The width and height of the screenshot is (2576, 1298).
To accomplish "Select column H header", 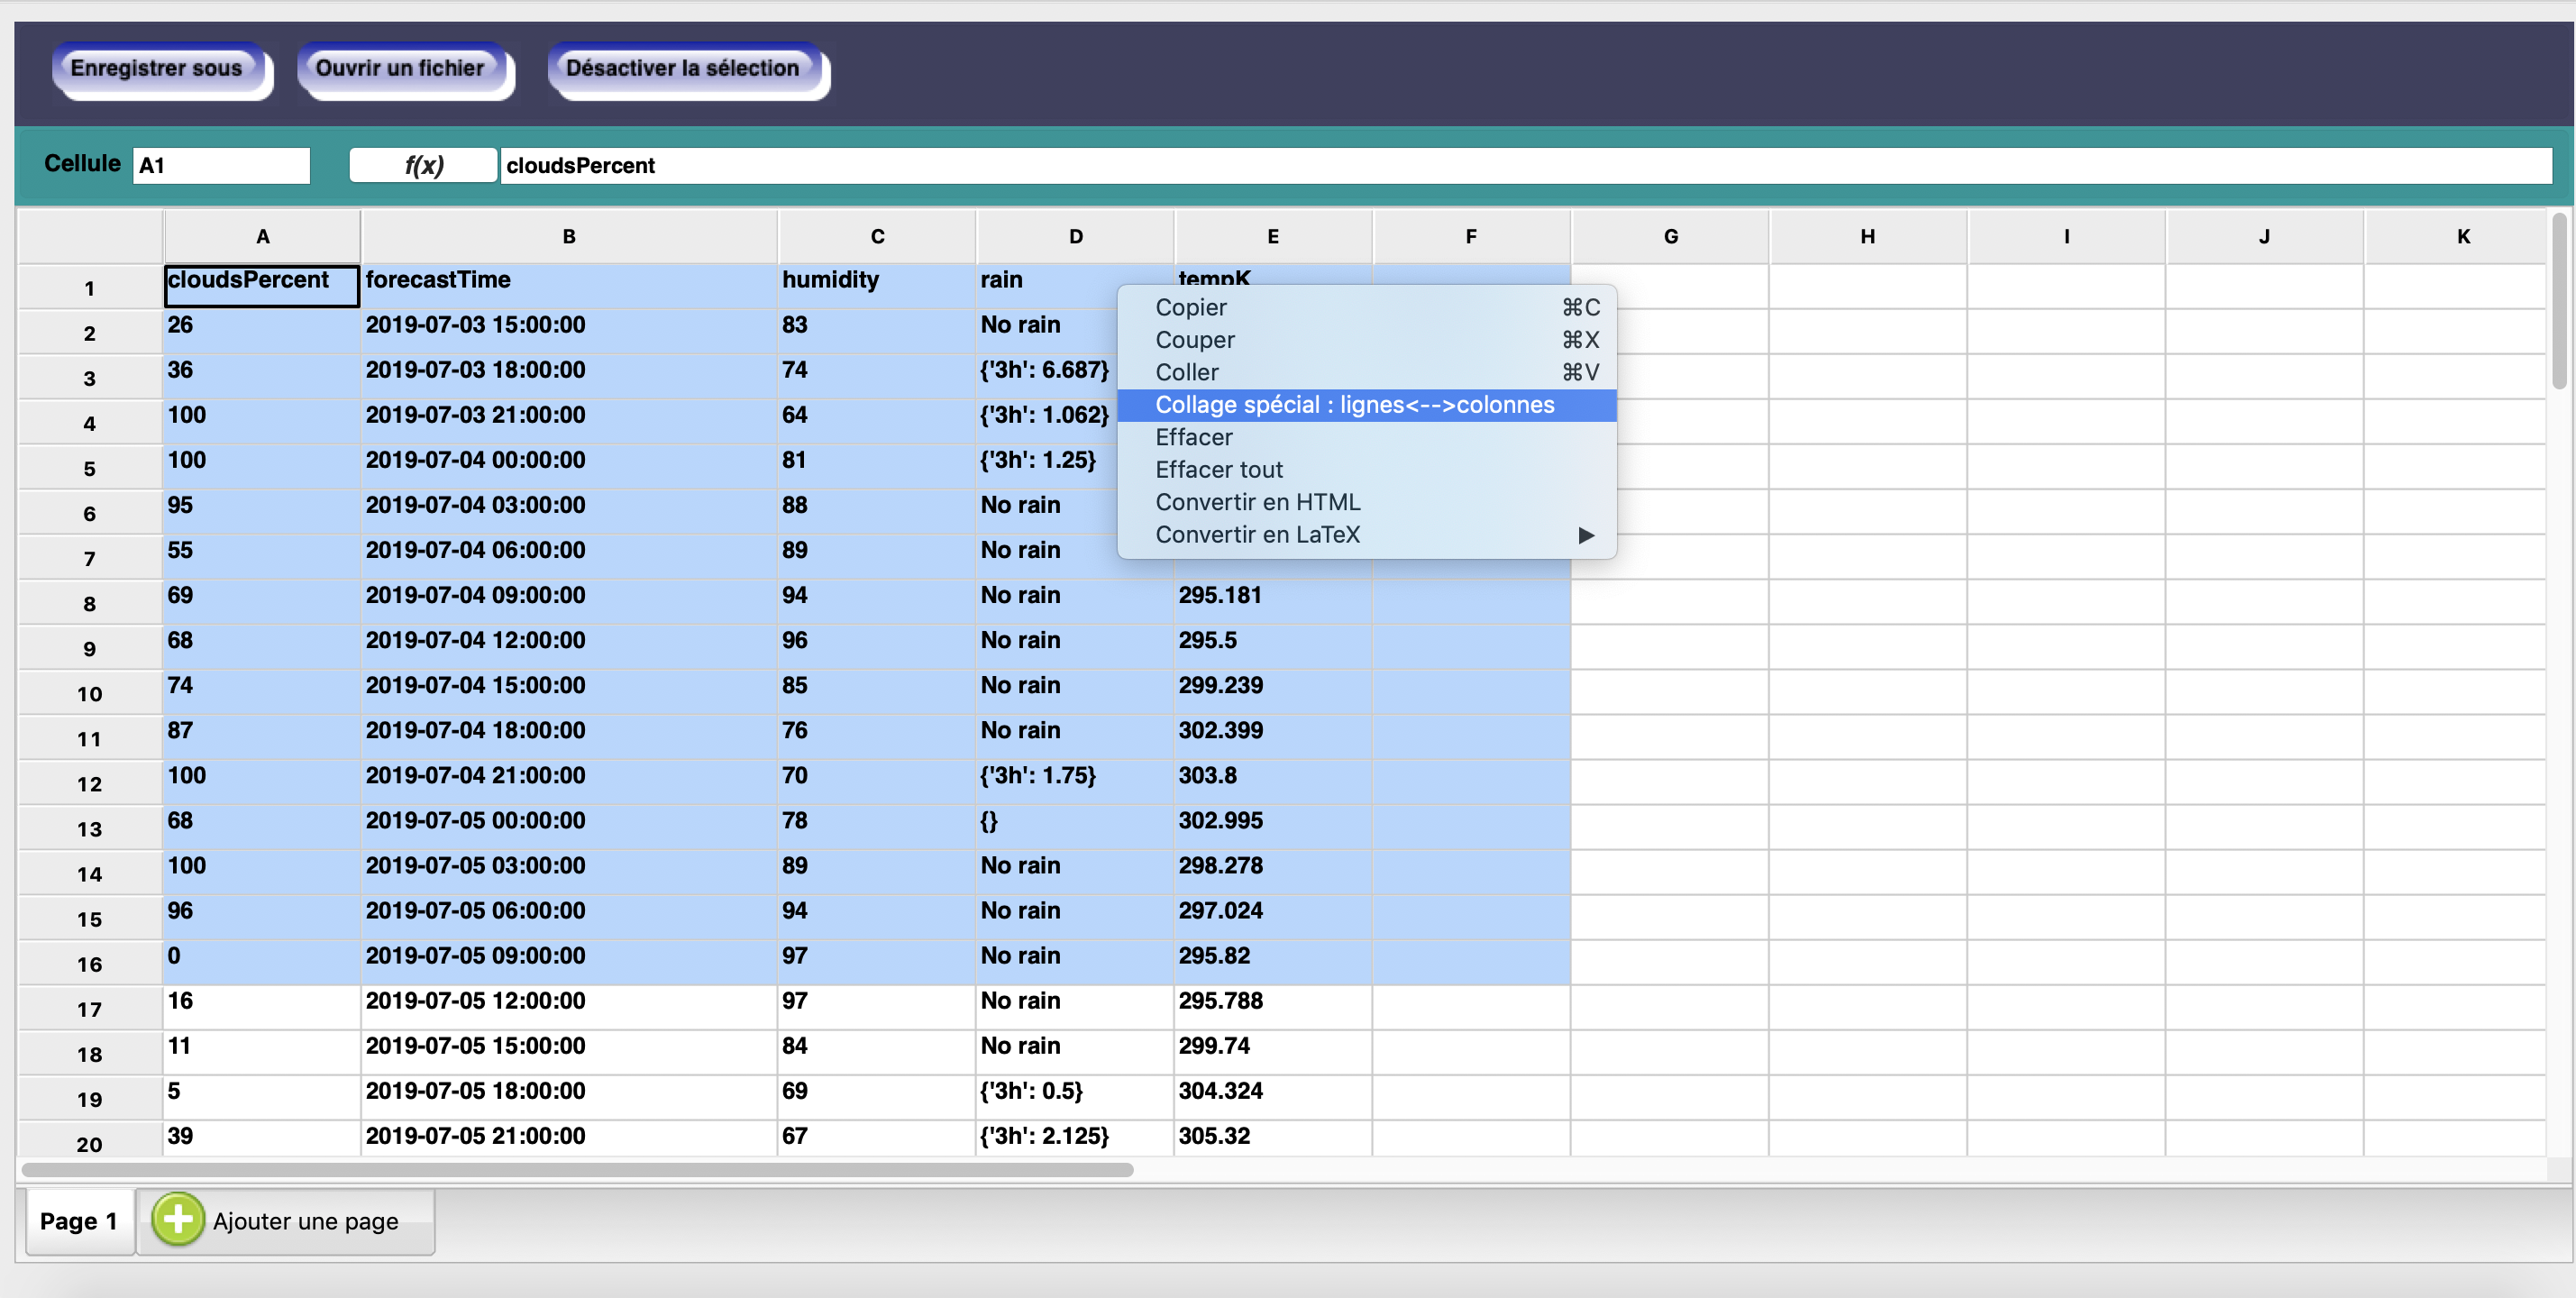I will click(x=1867, y=237).
